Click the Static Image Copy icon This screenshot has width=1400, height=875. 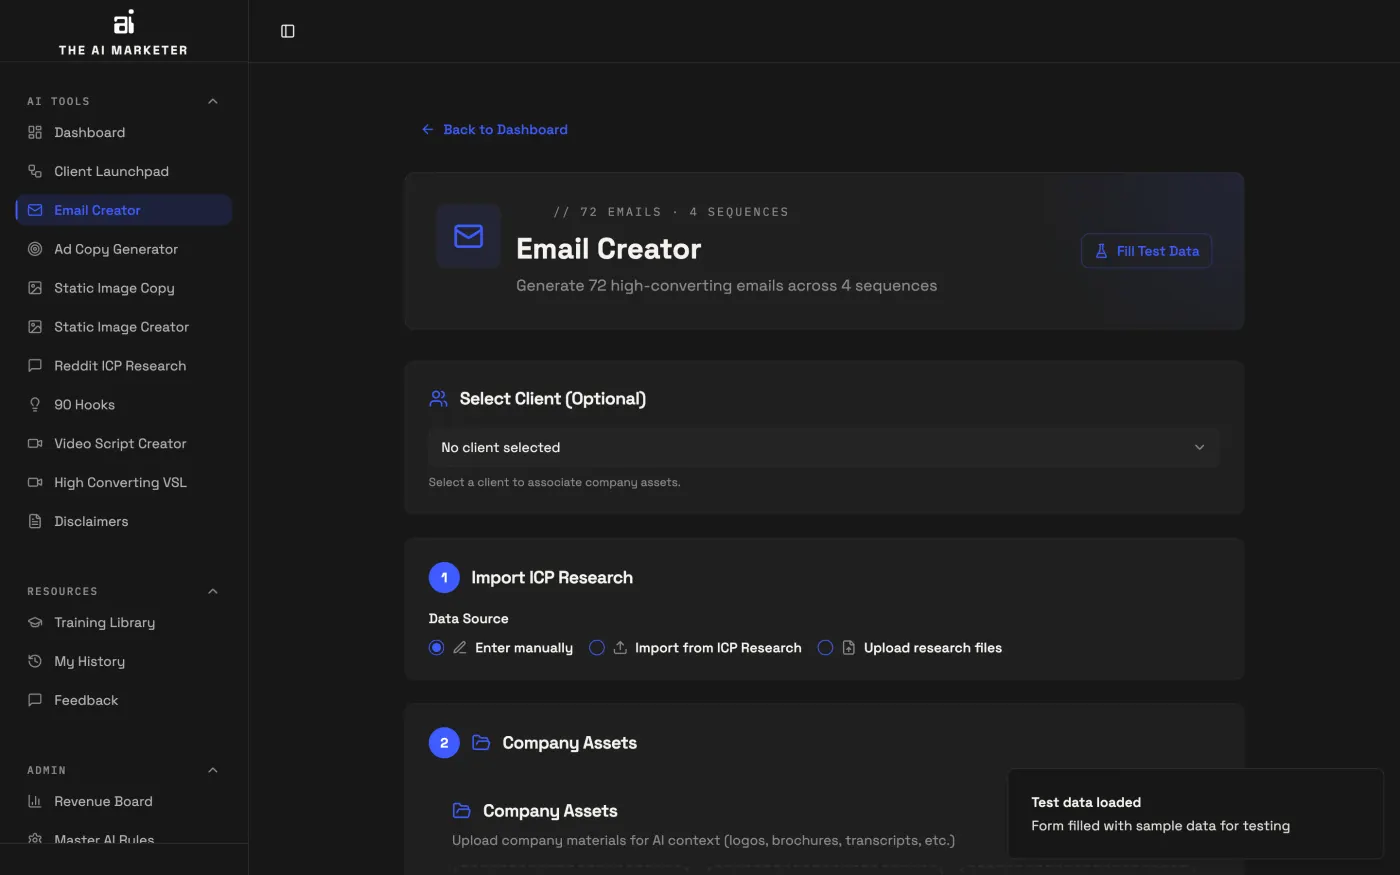(35, 288)
